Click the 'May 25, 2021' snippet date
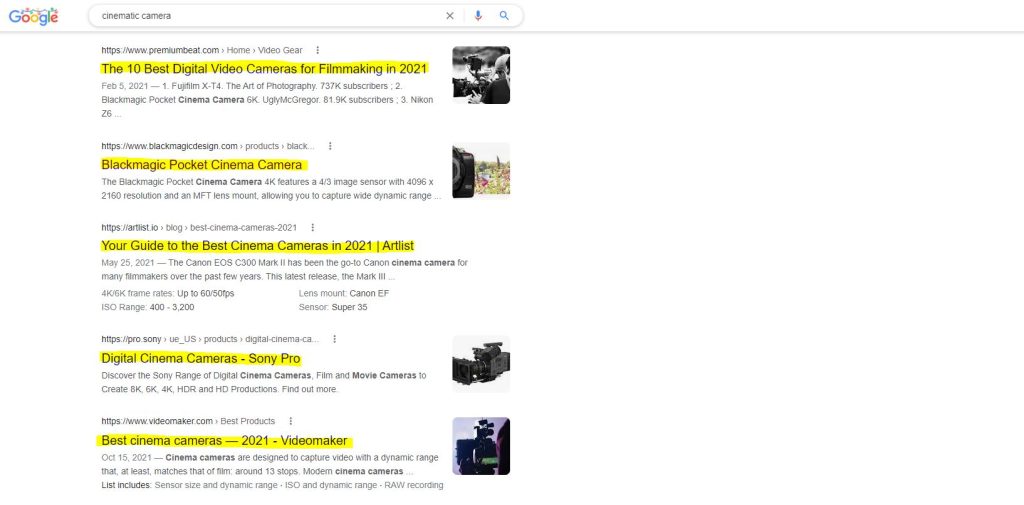This screenshot has width=1024, height=505. (128, 263)
